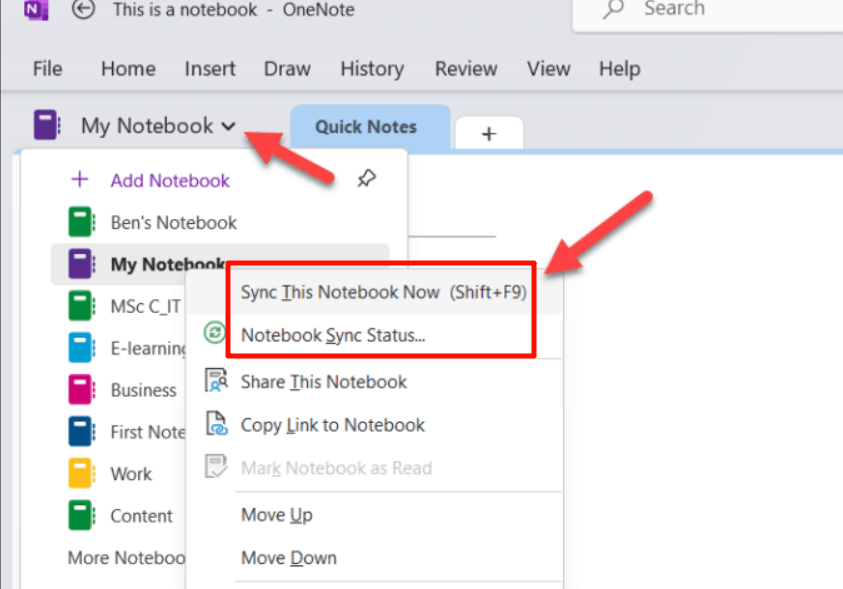Click the green MSc C_IT notebook icon
Screen dimensions: 843x589
[82, 306]
